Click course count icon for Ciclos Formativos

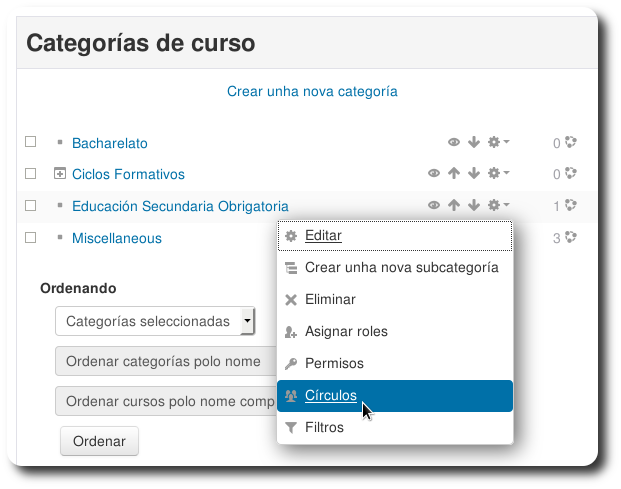(x=571, y=173)
